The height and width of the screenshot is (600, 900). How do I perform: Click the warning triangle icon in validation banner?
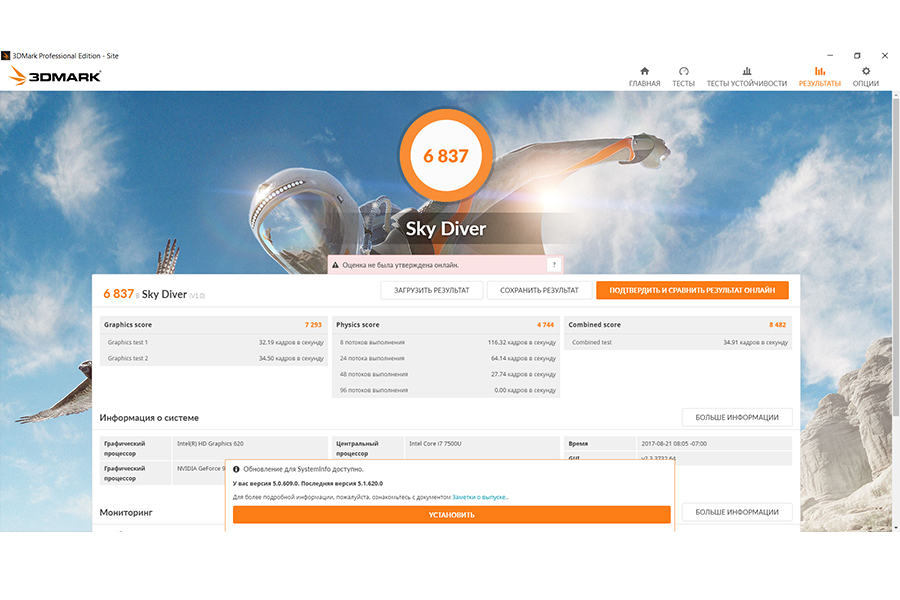tap(335, 265)
